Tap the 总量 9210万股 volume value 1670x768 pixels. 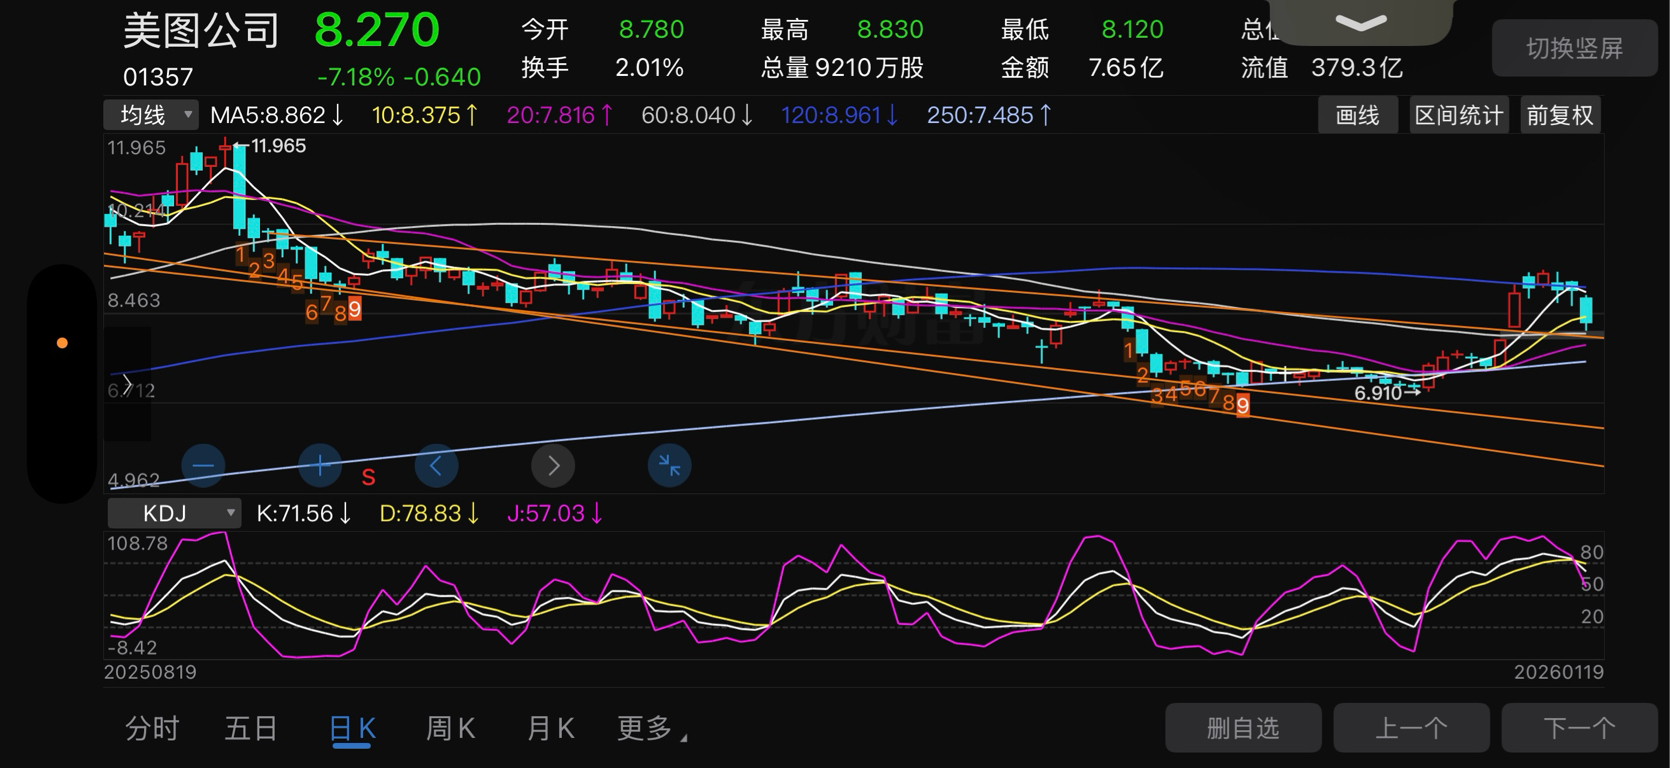(842, 68)
